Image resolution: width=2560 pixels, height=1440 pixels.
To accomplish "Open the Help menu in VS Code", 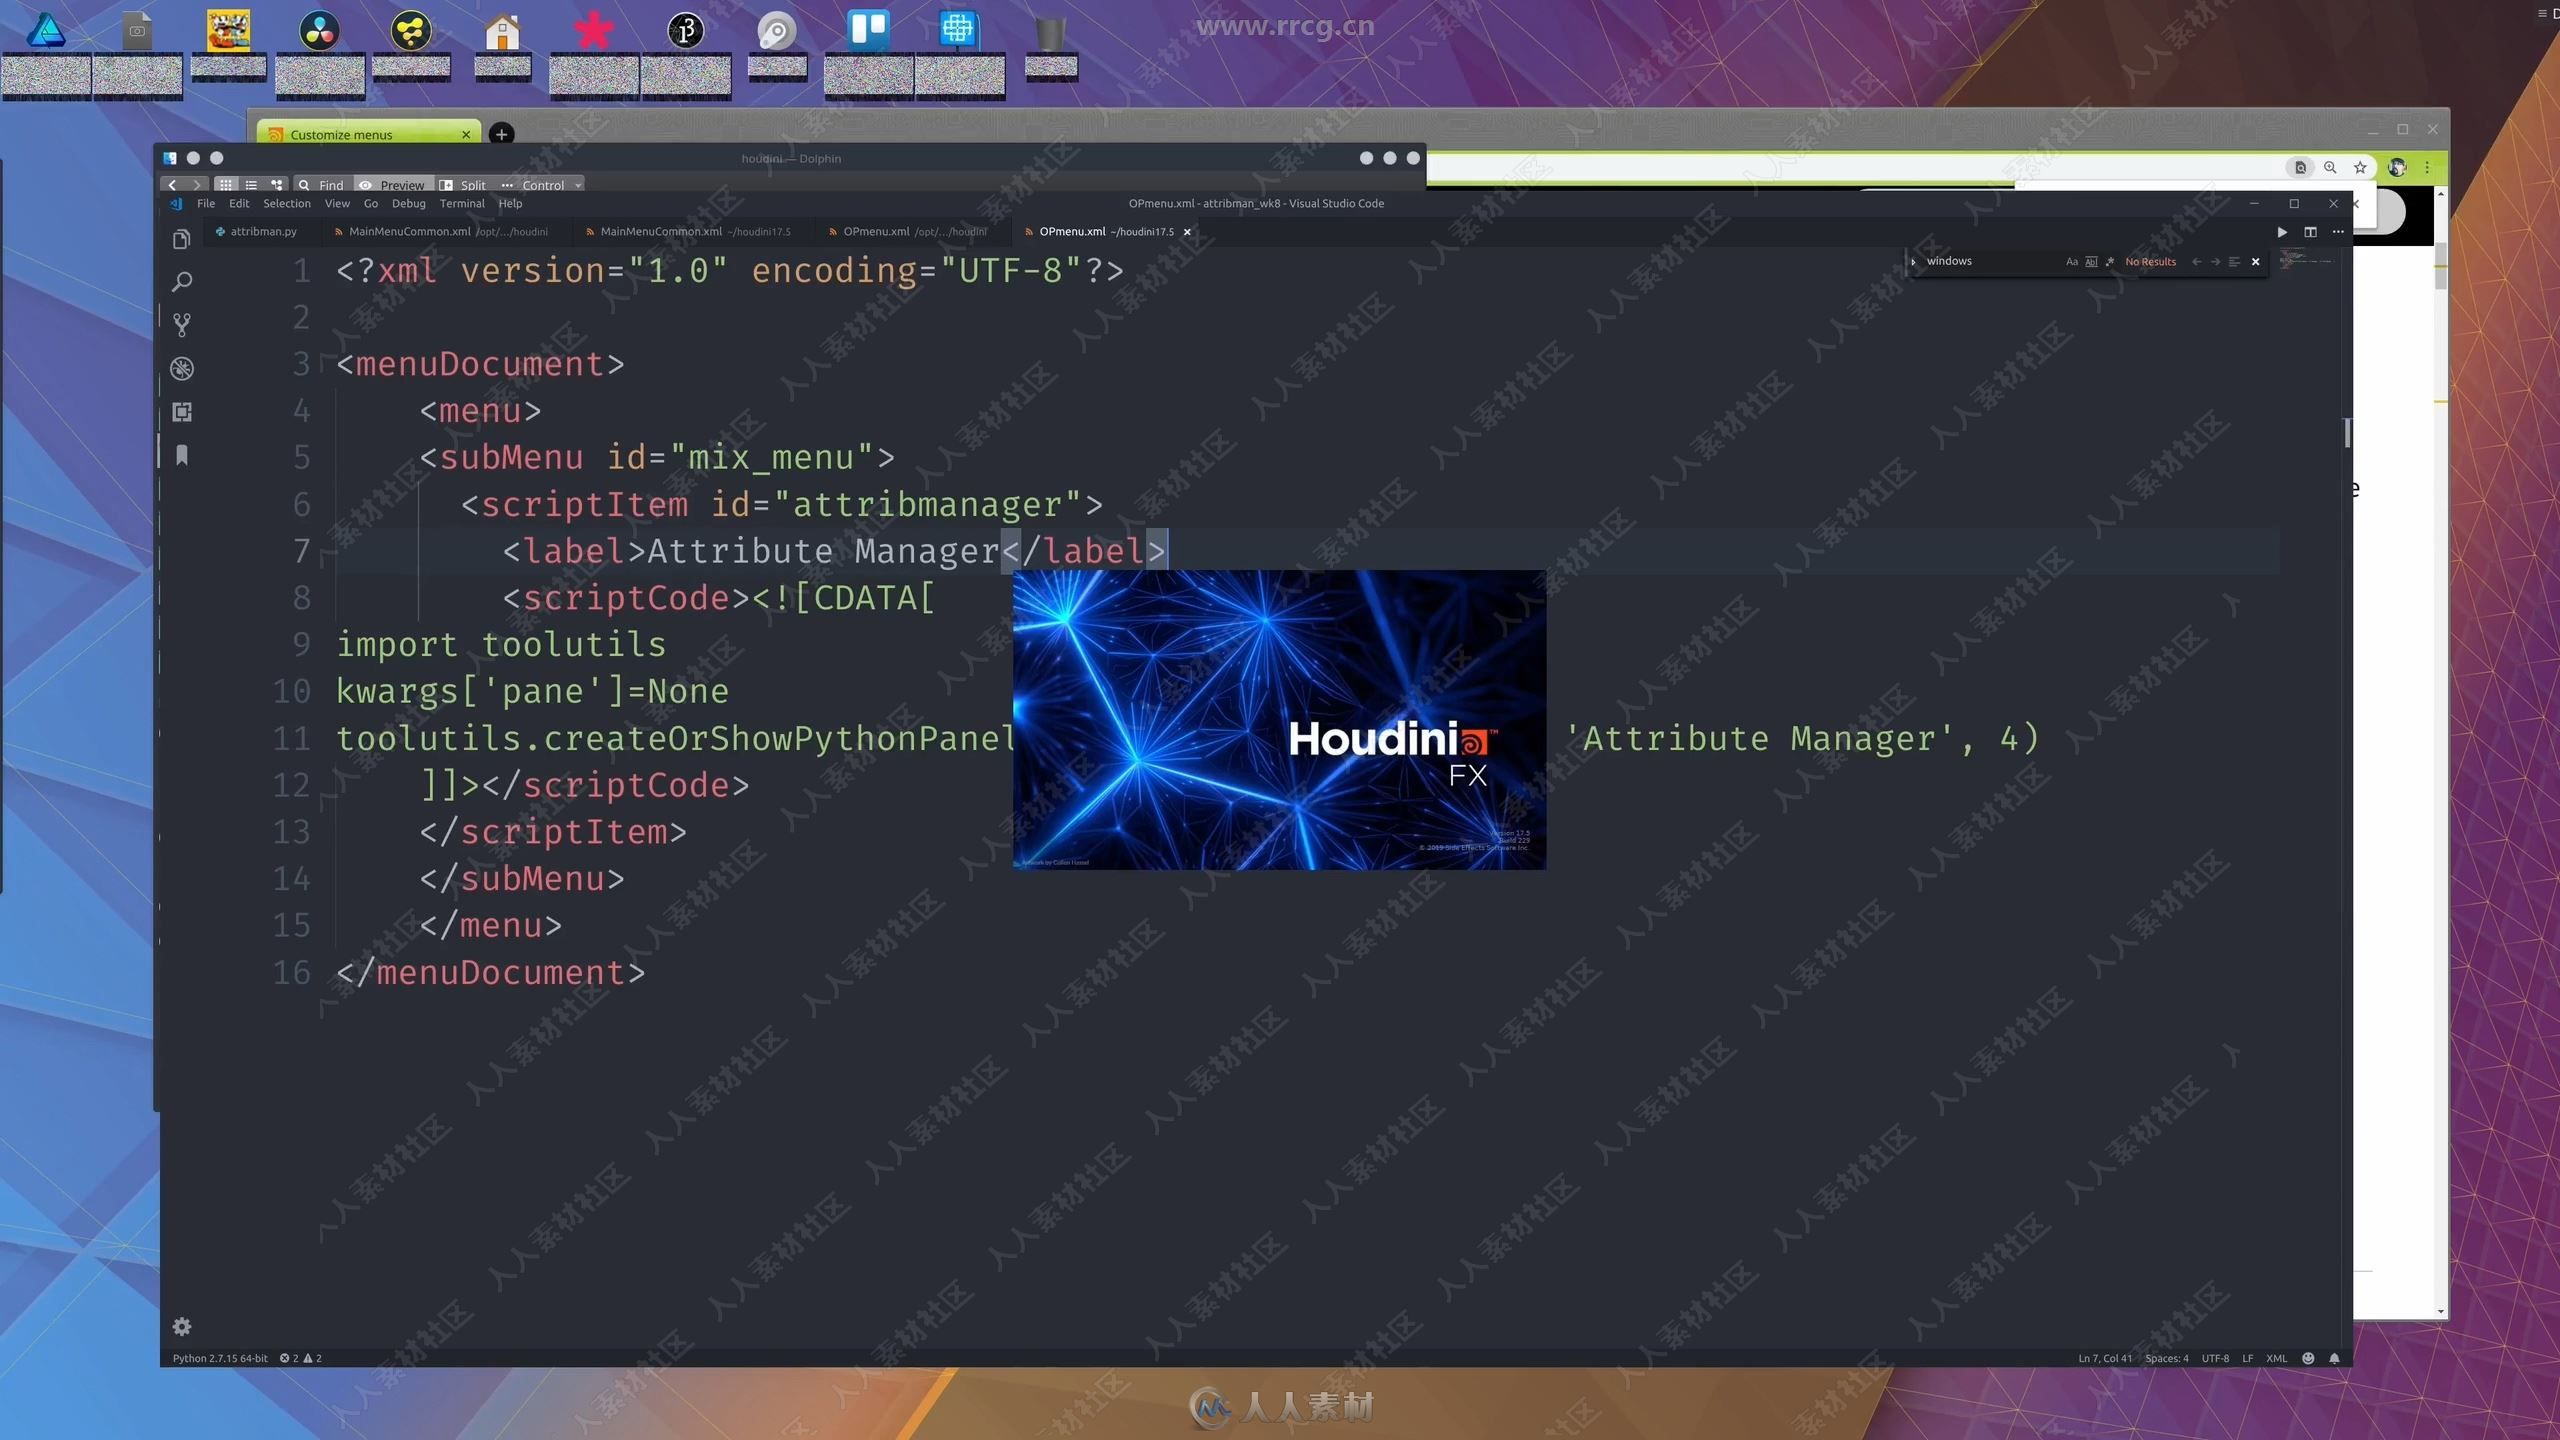I will pyautogui.click(x=510, y=203).
